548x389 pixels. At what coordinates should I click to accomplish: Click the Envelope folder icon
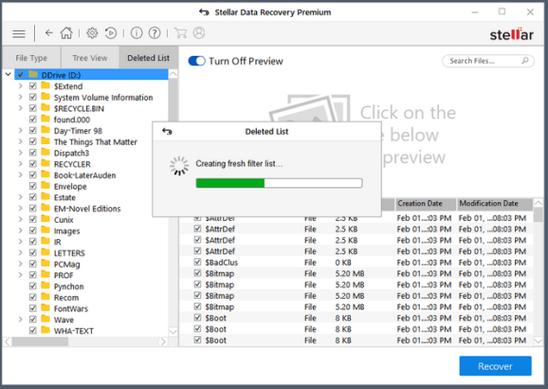(45, 186)
